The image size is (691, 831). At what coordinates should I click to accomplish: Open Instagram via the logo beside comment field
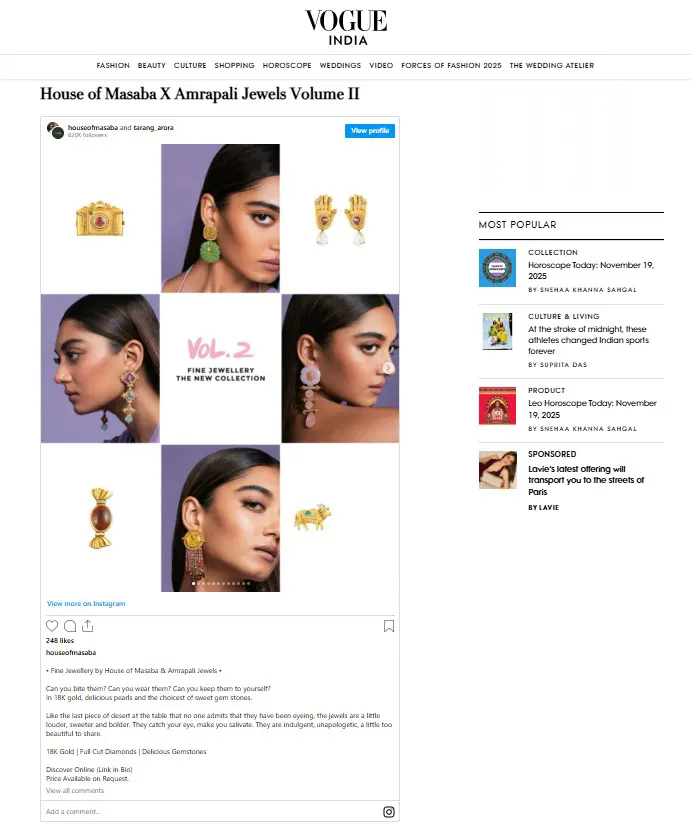coord(389,812)
